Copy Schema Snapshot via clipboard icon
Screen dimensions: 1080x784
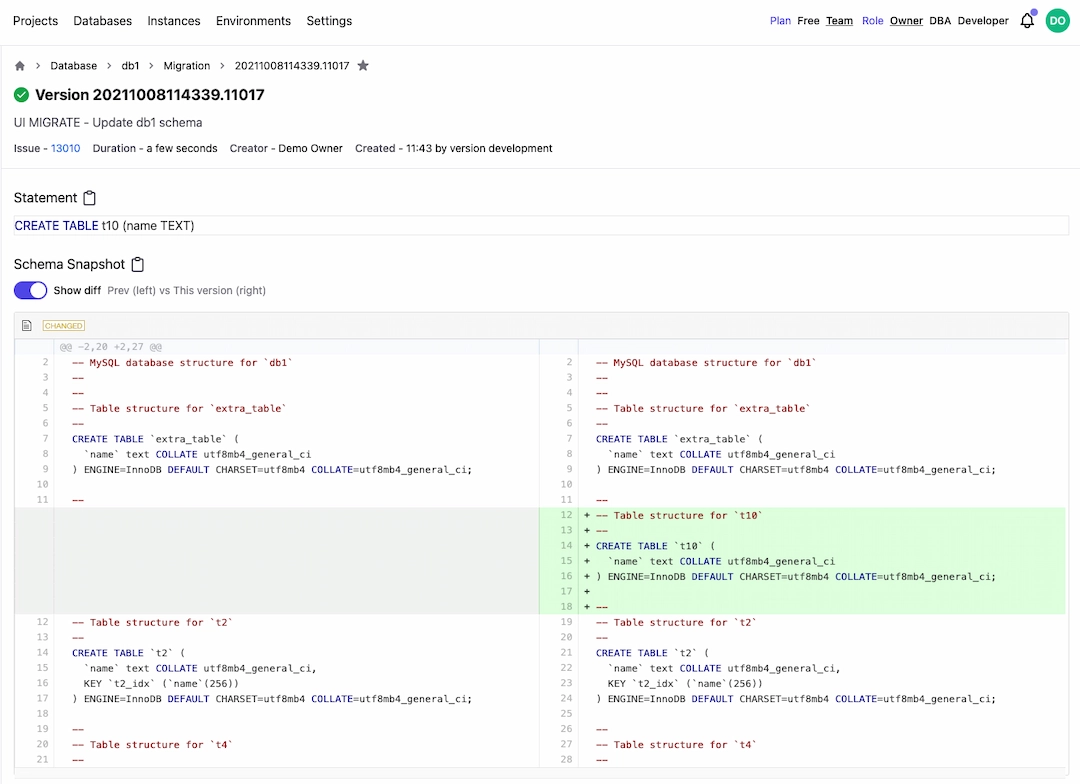[x=138, y=265]
